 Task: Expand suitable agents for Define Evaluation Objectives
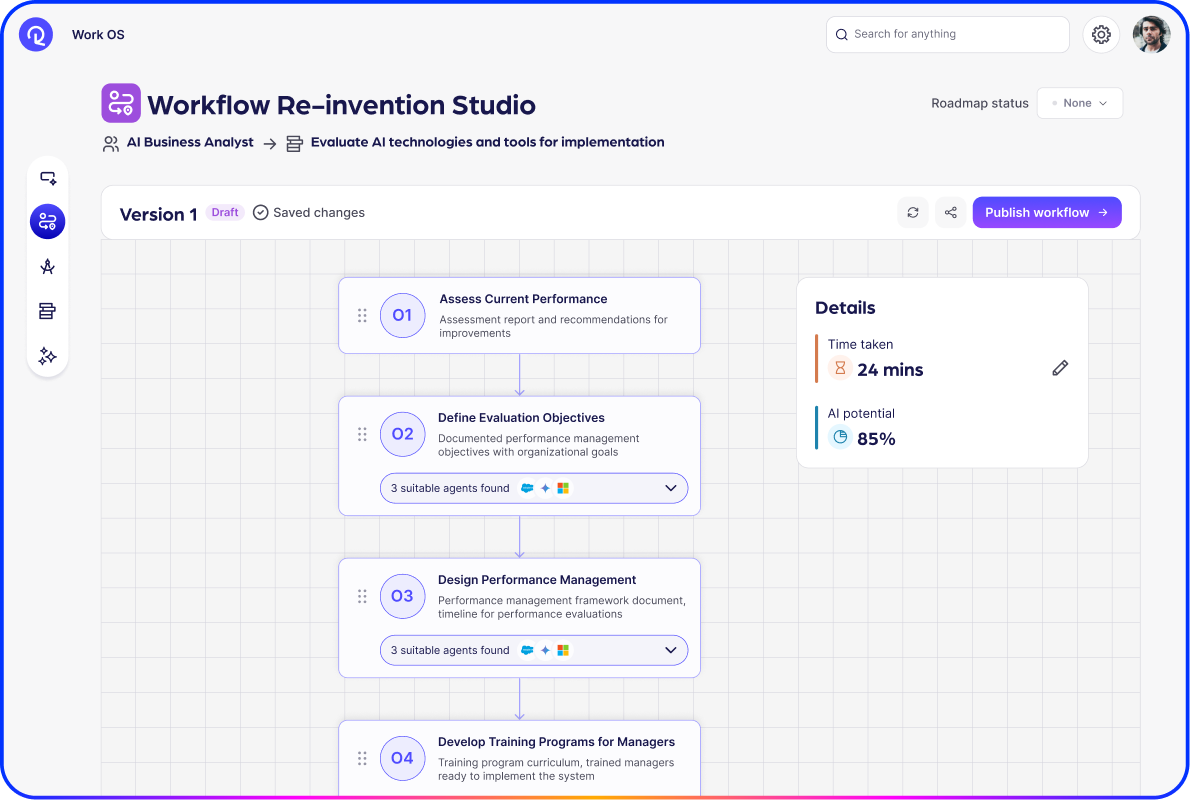(670, 488)
